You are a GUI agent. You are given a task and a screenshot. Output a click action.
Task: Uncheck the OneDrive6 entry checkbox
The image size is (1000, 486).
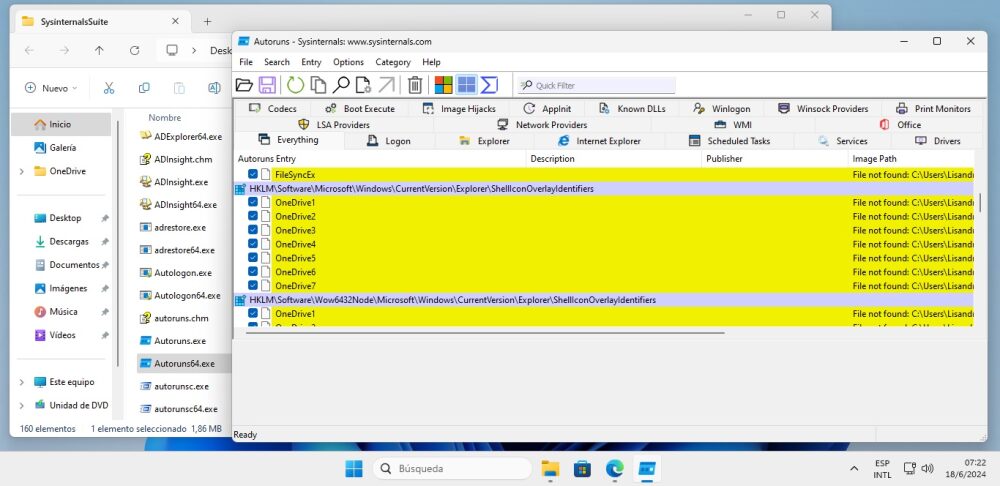(x=253, y=272)
